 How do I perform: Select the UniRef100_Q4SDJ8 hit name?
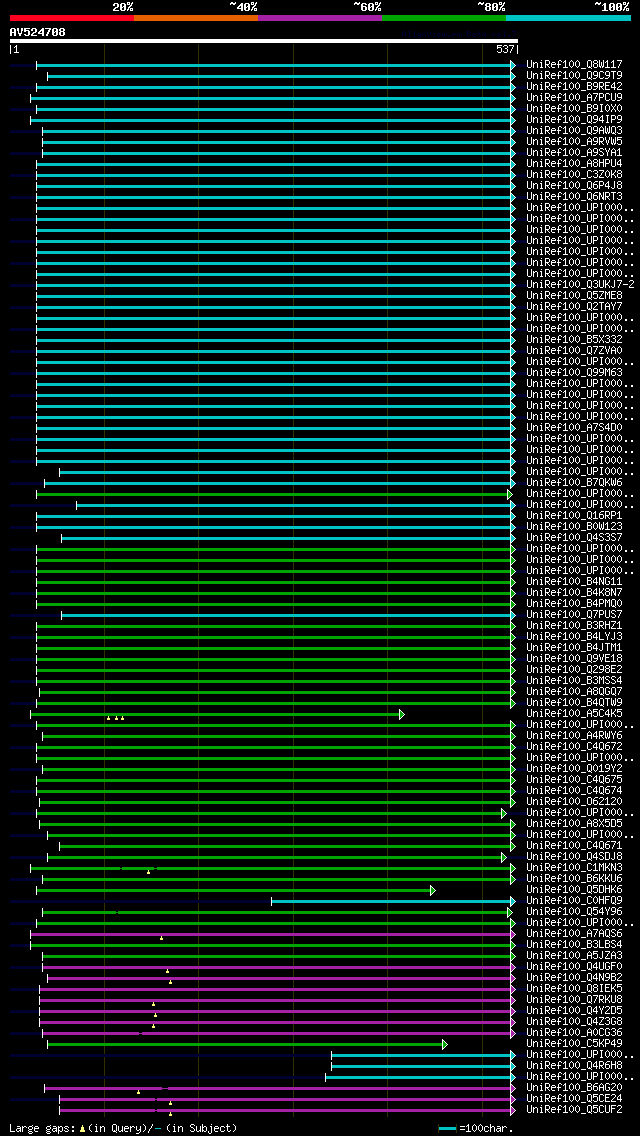(x=574, y=857)
